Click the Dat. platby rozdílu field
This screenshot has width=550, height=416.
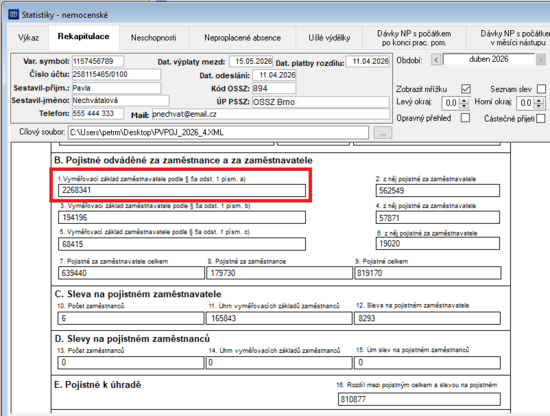coord(367,61)
